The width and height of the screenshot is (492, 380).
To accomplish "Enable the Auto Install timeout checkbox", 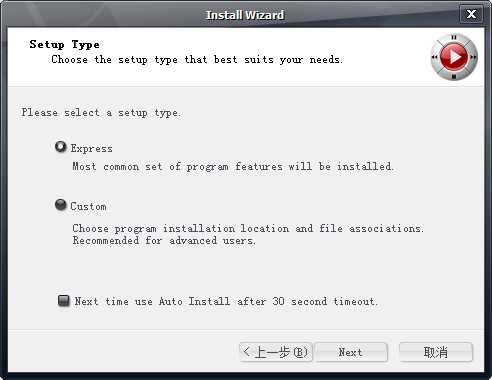I will 63,301.
